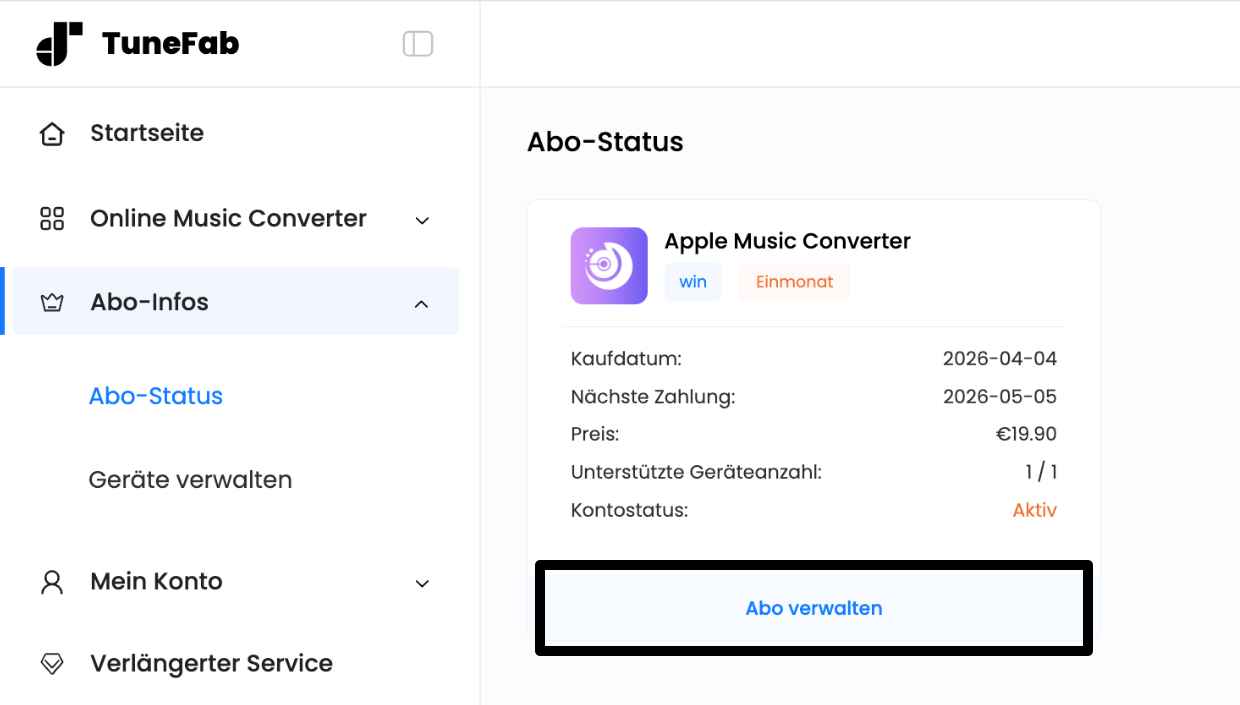
Task: Click the TuneFab logo icon
Action: [x=59, y=44]
